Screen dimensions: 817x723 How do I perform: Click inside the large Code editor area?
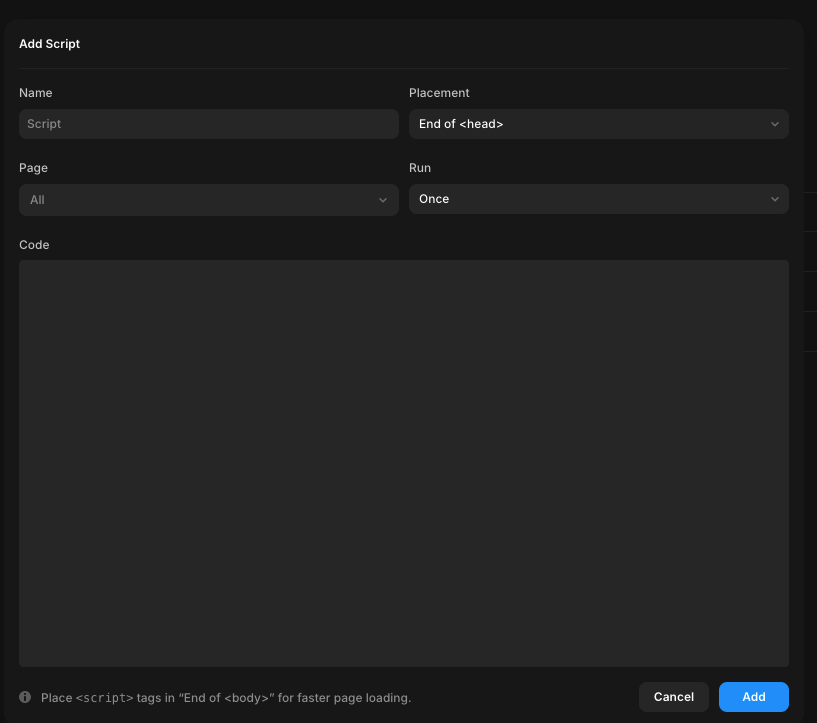pyautogui.click(x=403, y=463)
